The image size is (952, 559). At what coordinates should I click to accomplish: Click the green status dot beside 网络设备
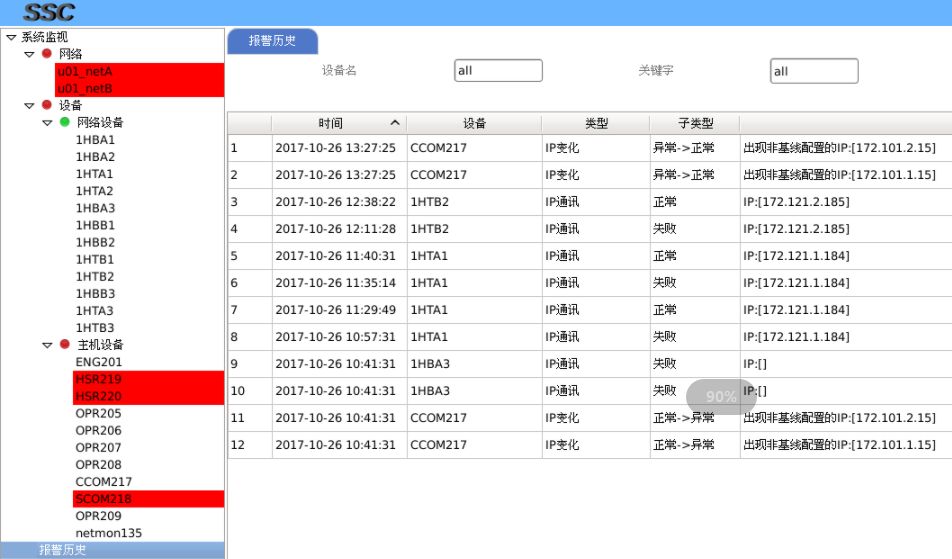click(64, 122)
